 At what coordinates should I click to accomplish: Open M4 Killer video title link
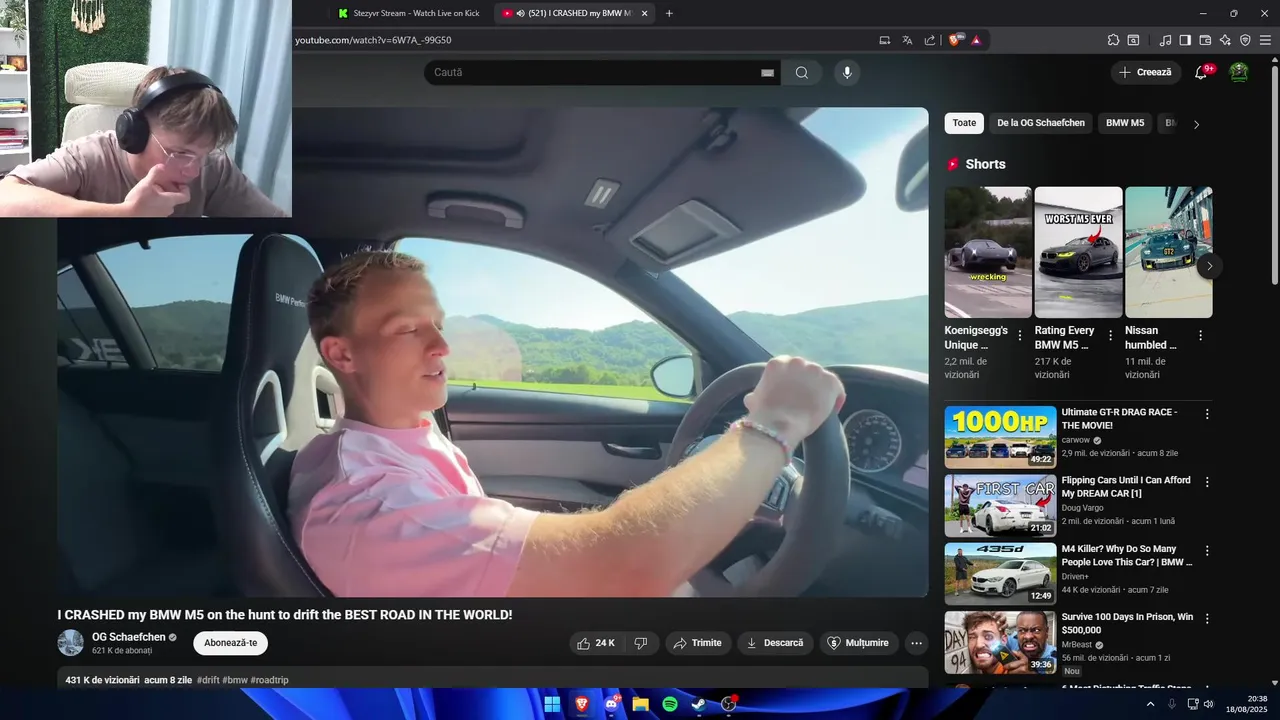tap(1127, 555)
